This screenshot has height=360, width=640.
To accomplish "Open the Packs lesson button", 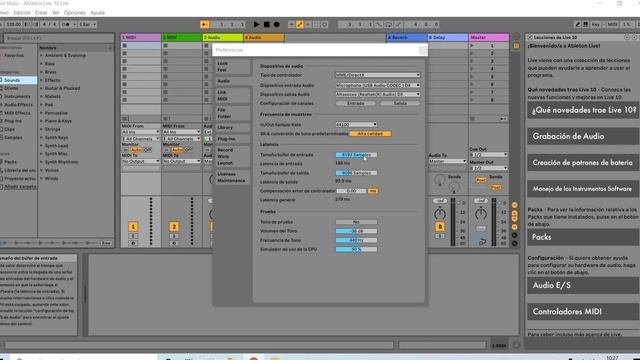I will [x=583, y=237].
